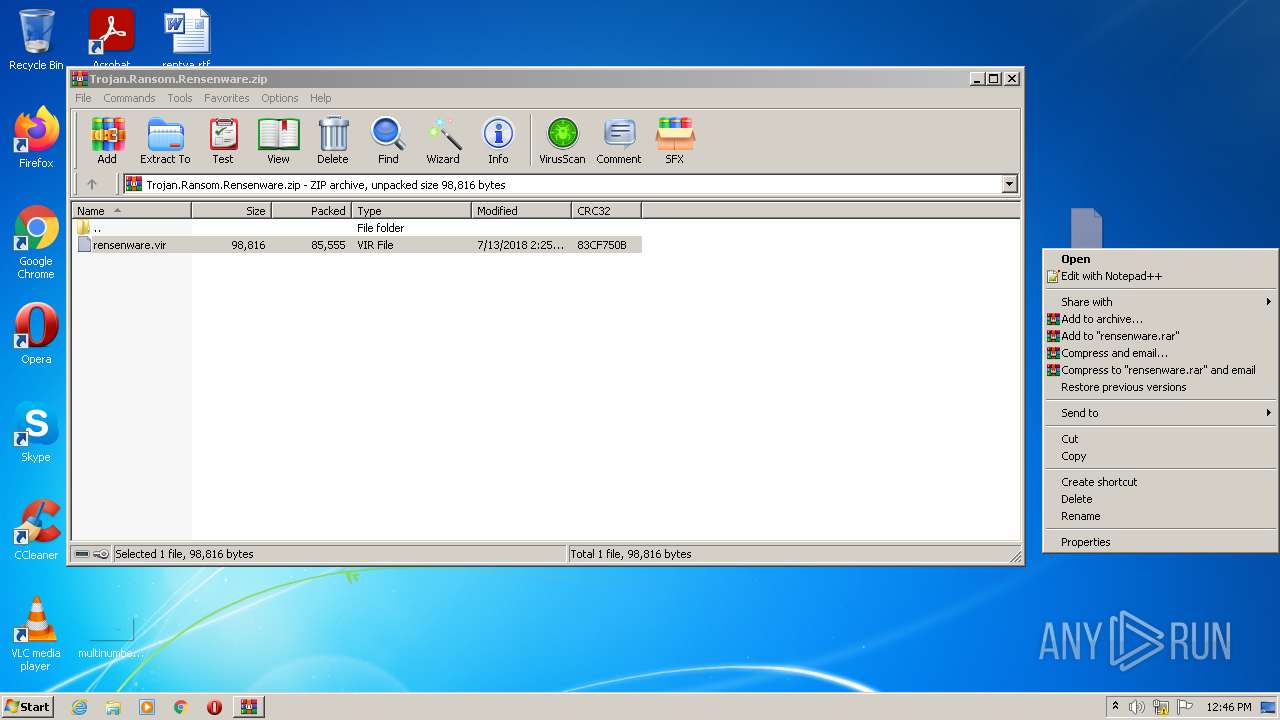
Task: Sort by the Size column header
Action: pos(231,210)
